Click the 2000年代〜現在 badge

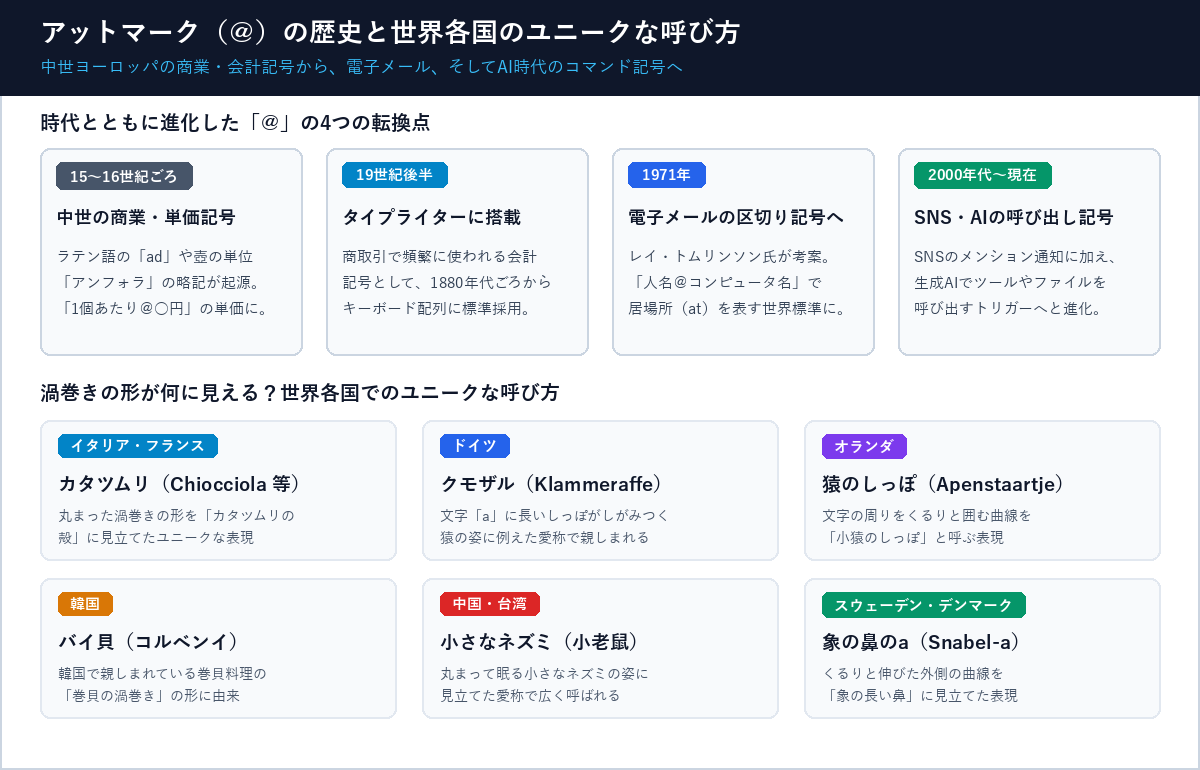point(983,175)
